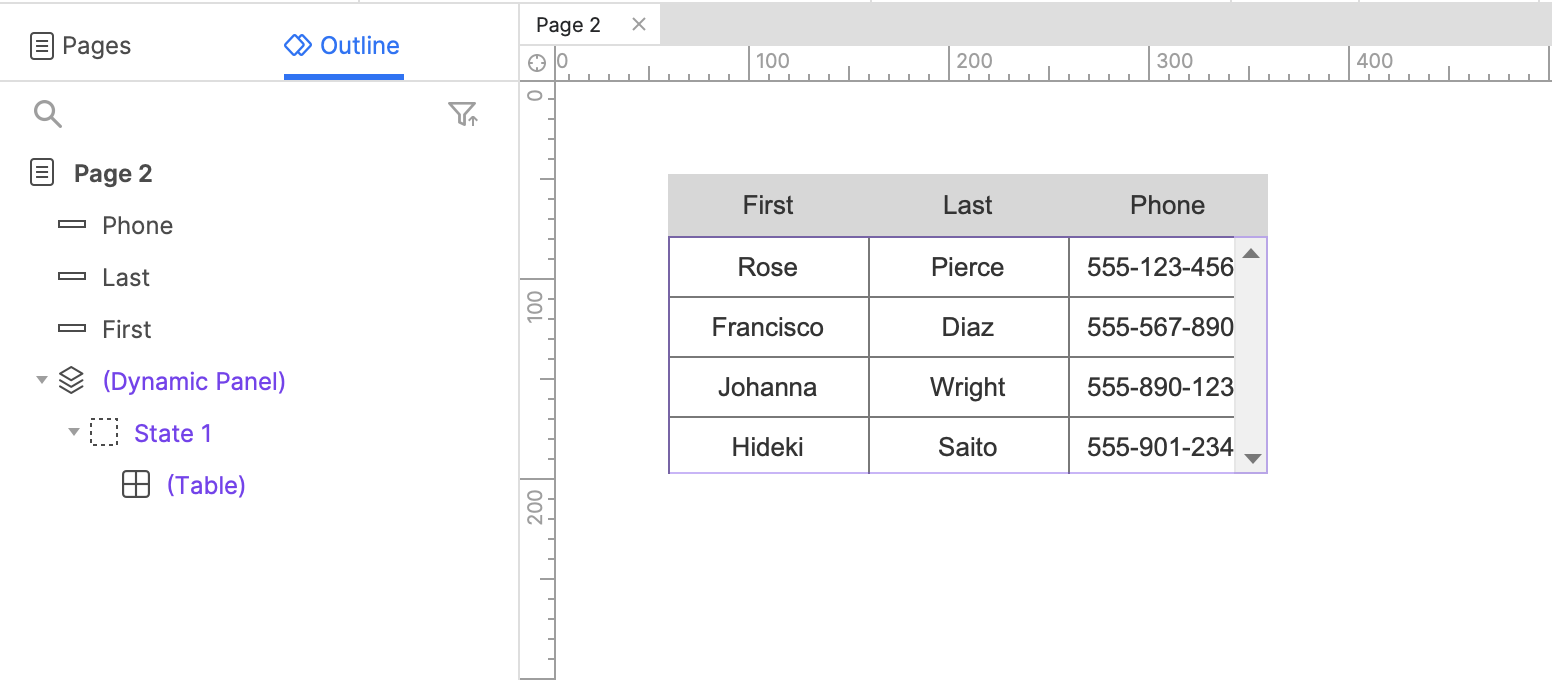Viewport: 1552px width, 680px height.
Task: Close the Page 2 canvas tab
Action: coord(639,25)
